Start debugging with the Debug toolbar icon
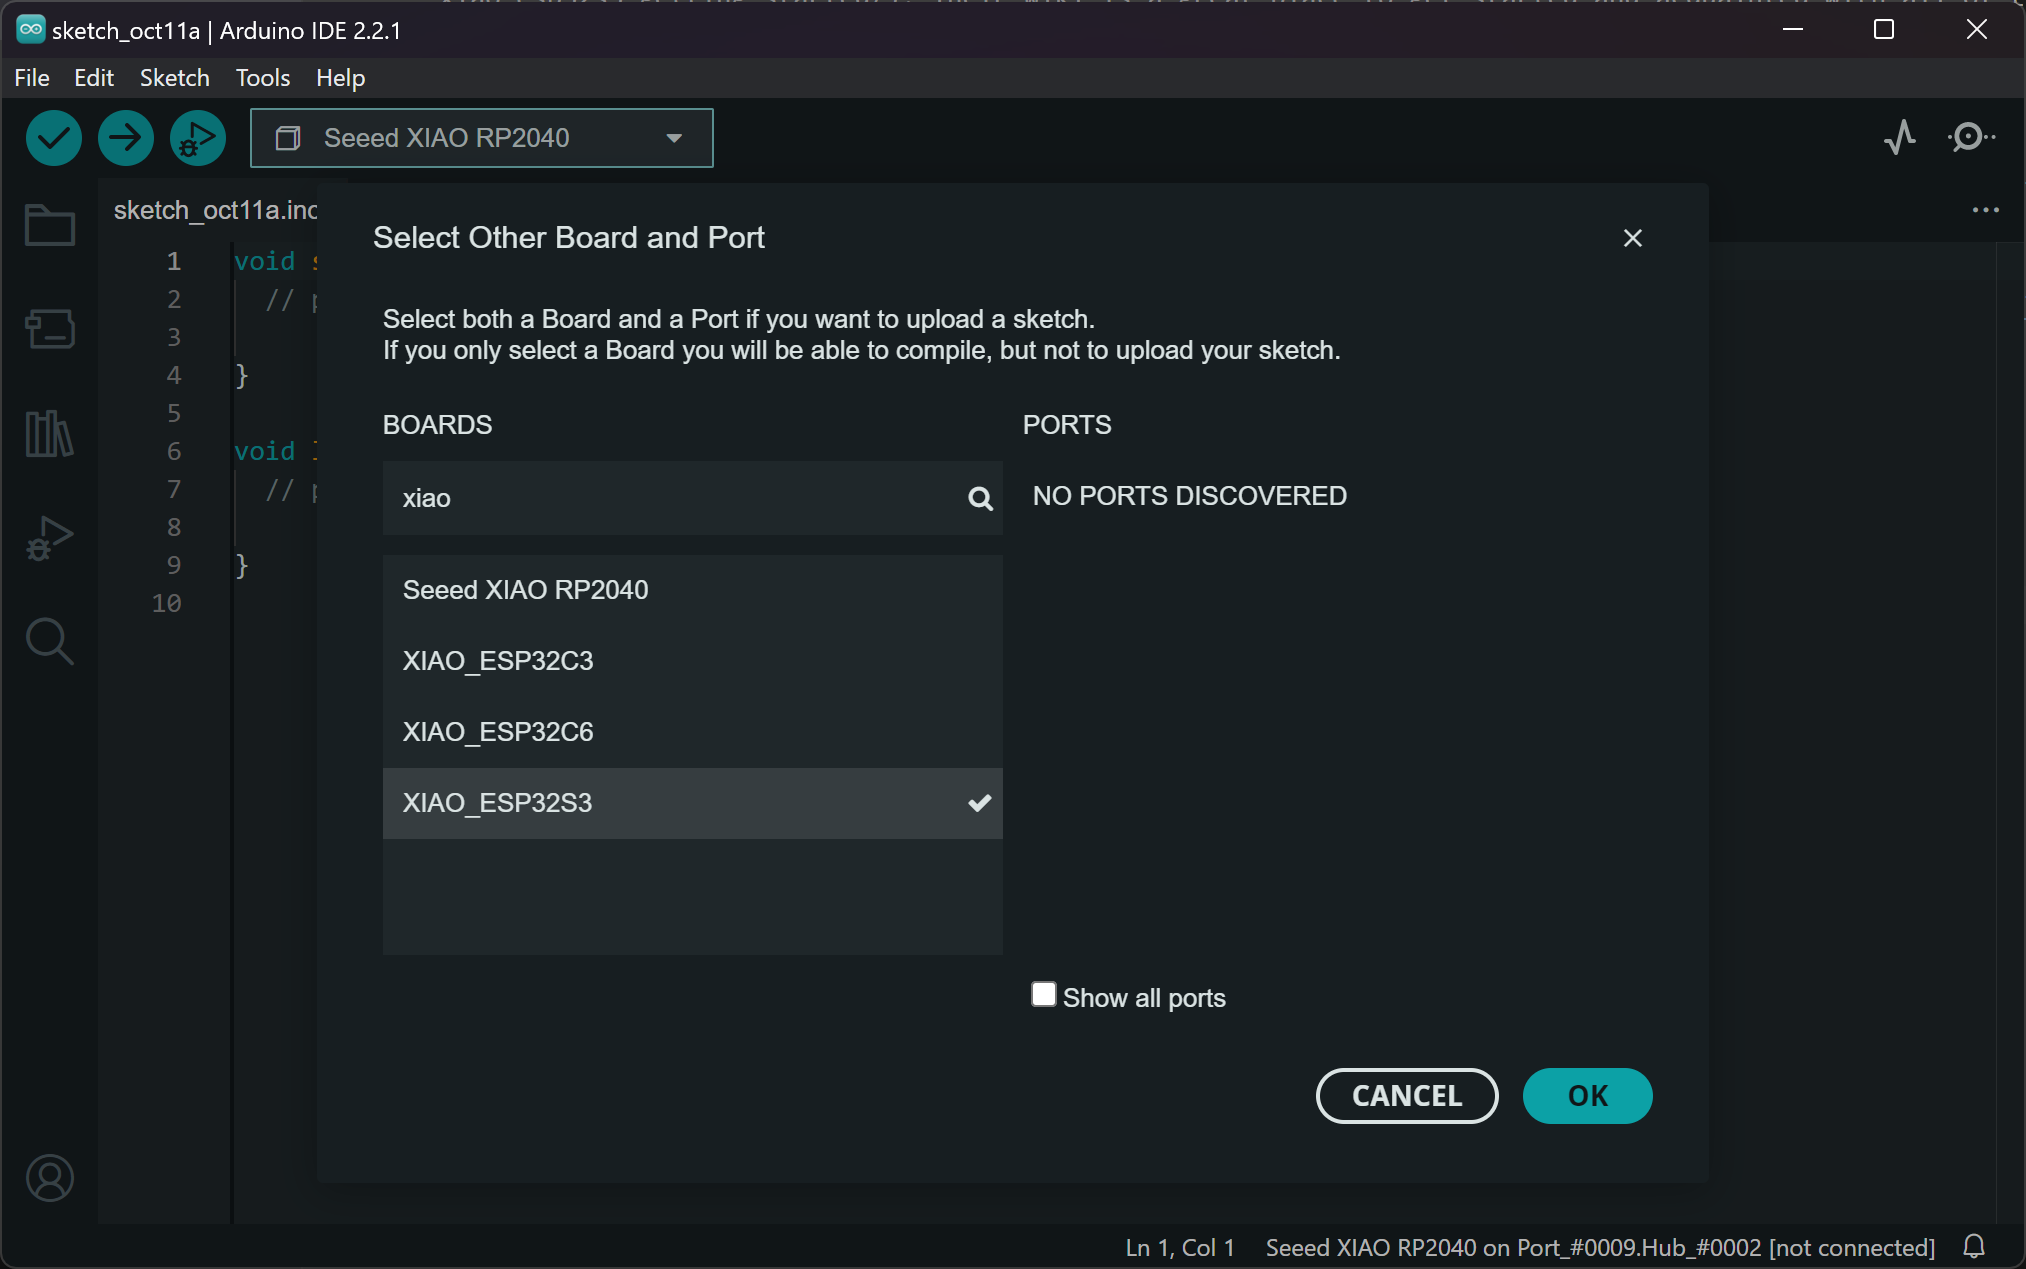 tap(198, 138)
